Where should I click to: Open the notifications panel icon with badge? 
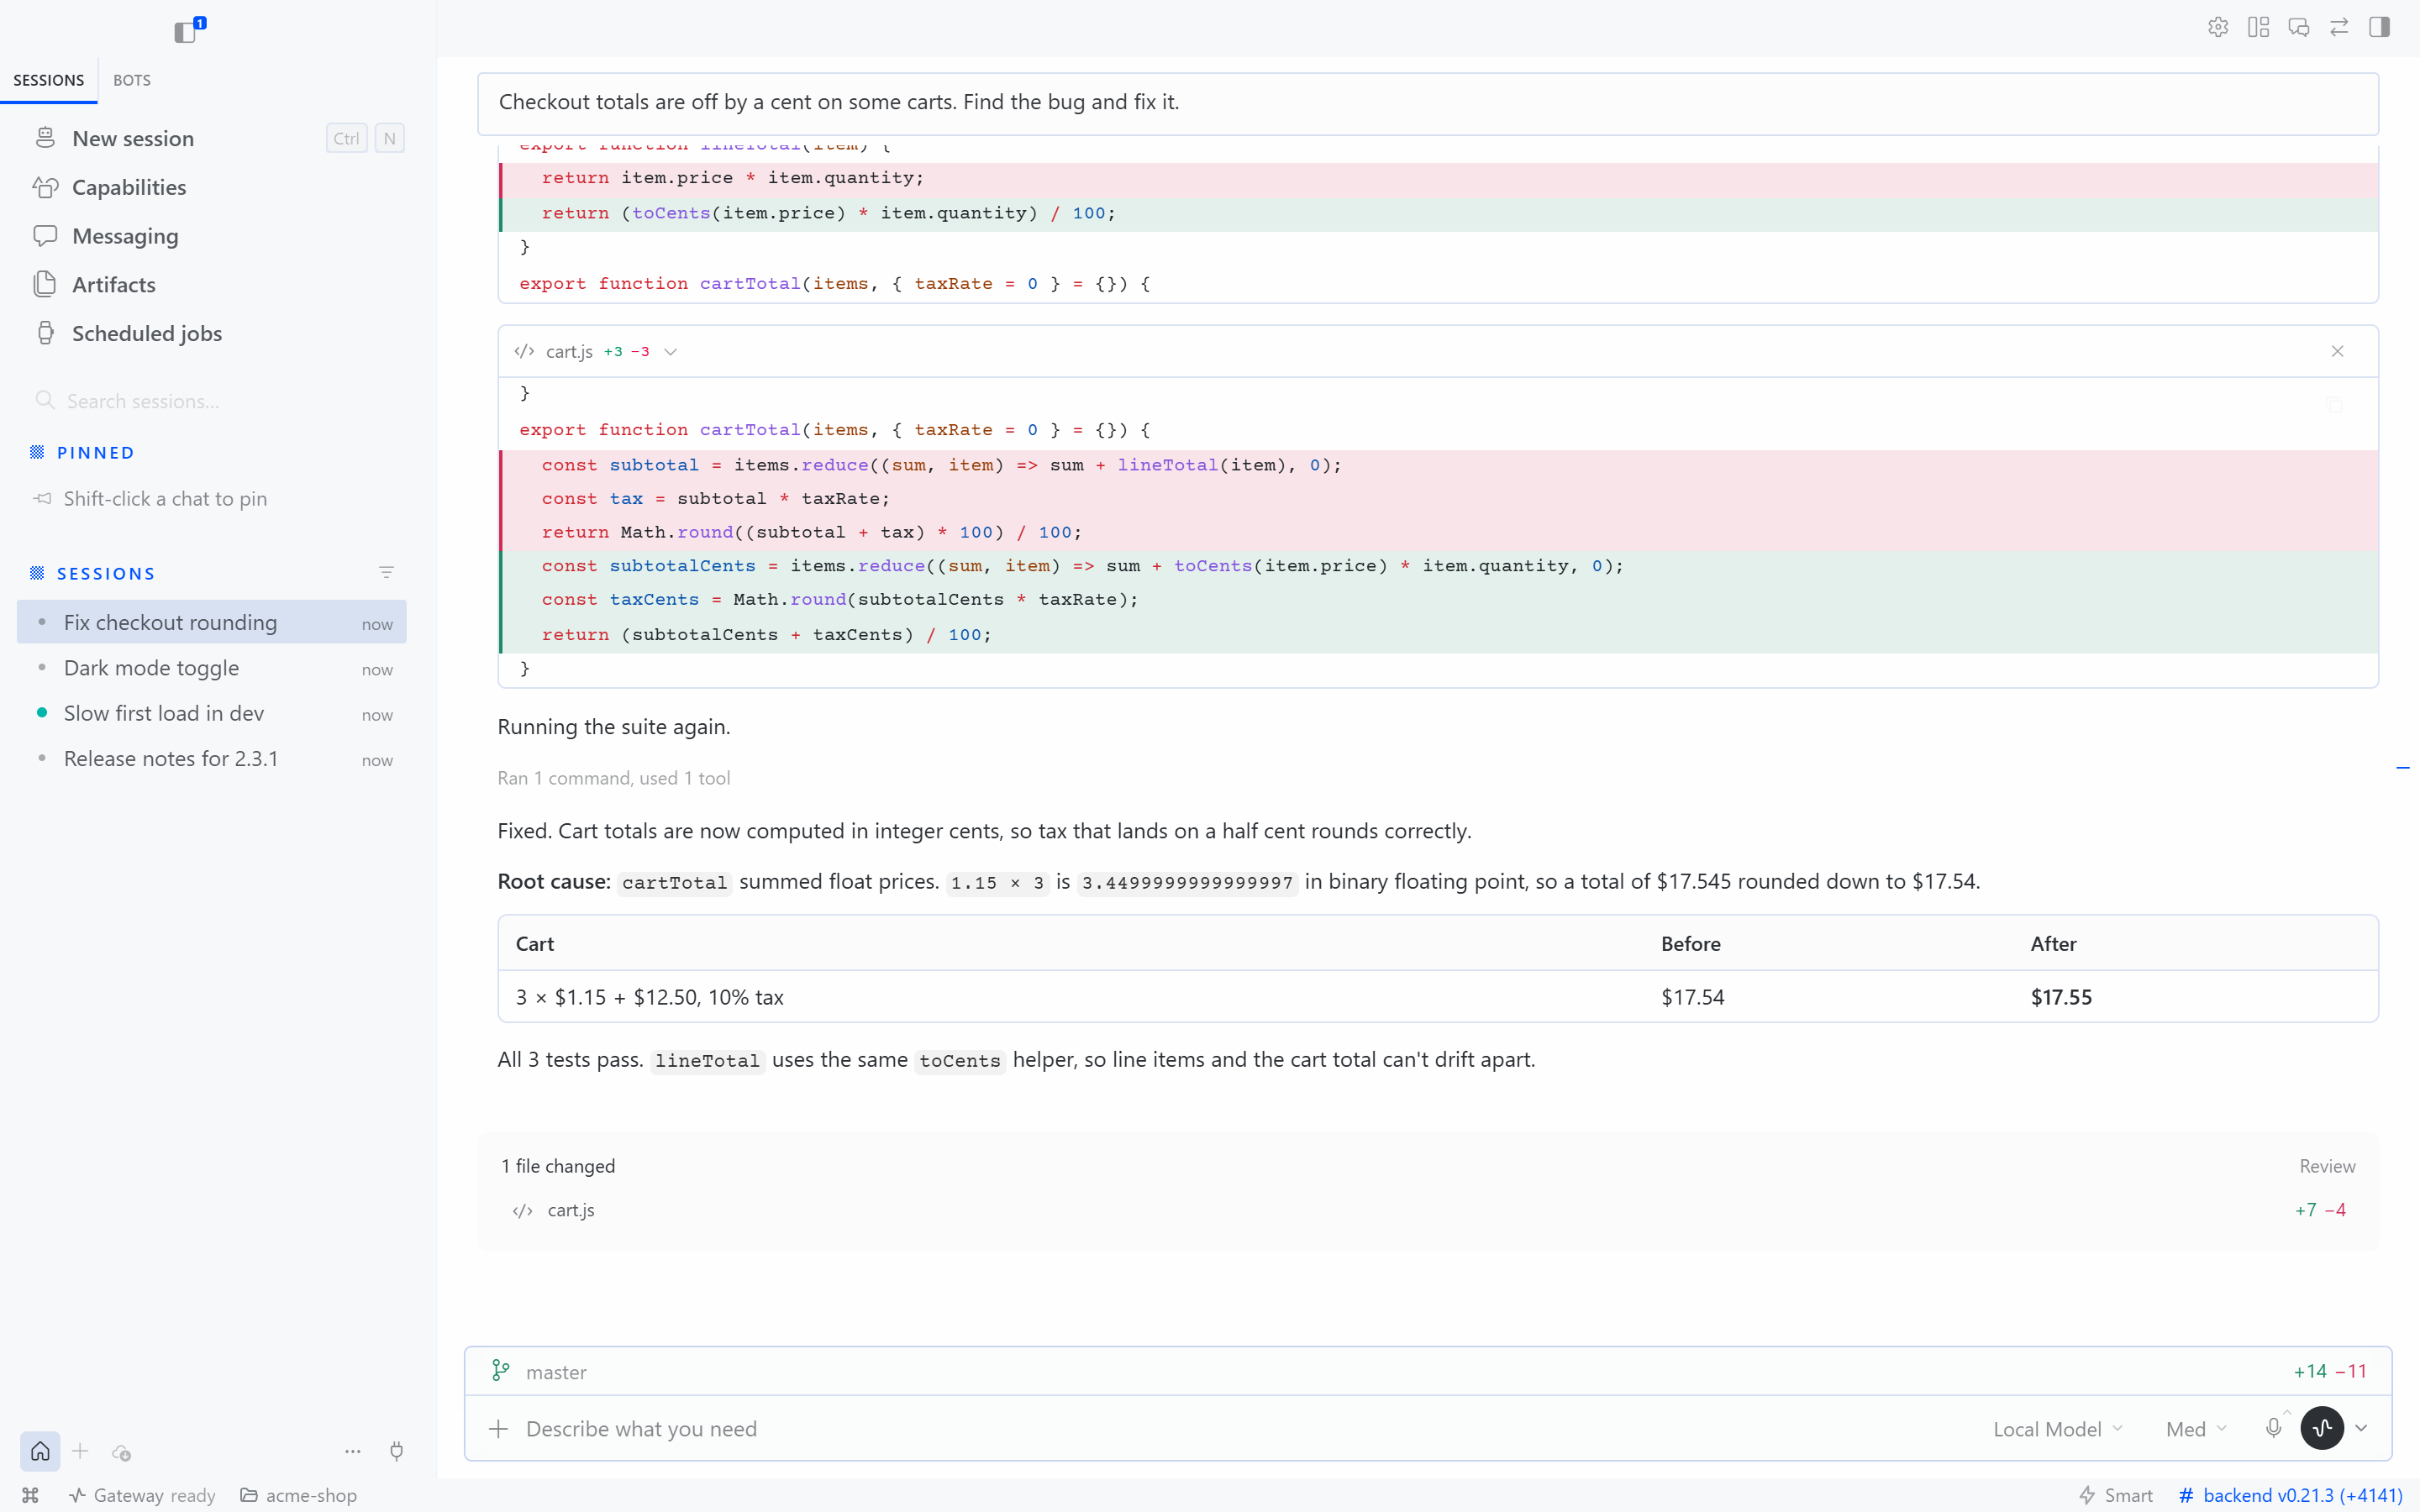point(188,30)
